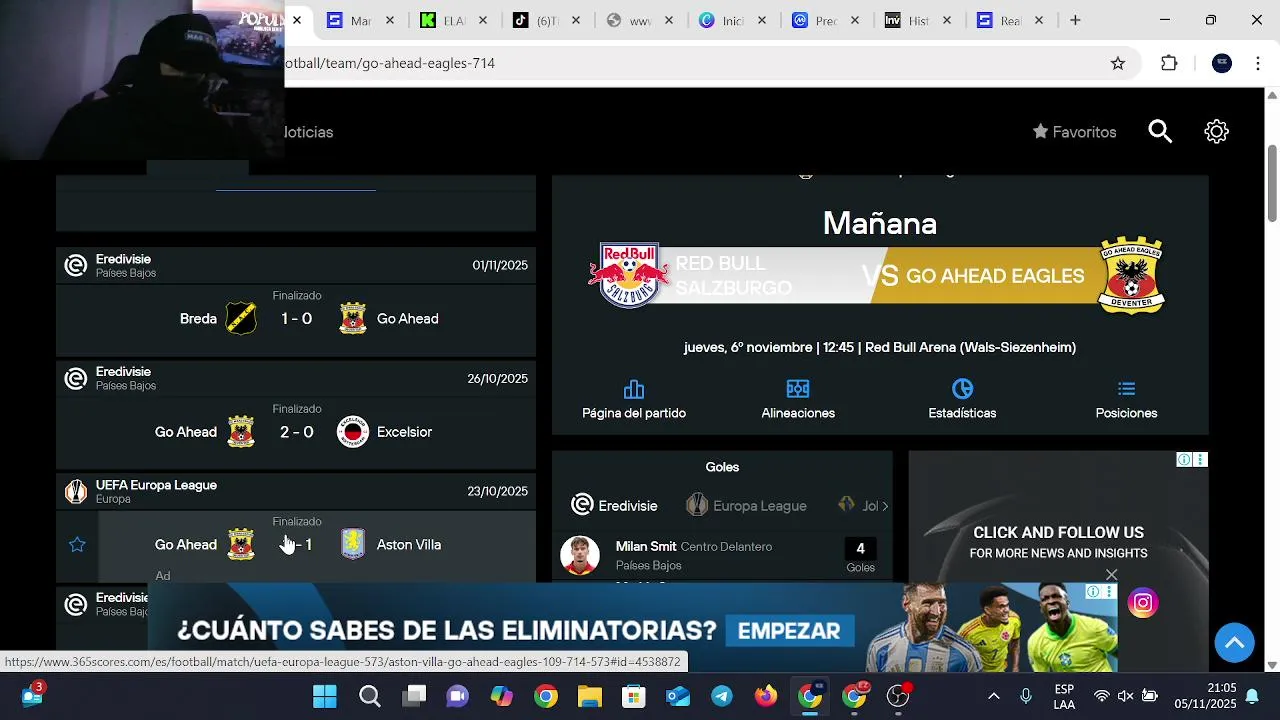This screenshot has width=1280, height=720.
Task: Open Página del partido
Action: tap(634, 400)
